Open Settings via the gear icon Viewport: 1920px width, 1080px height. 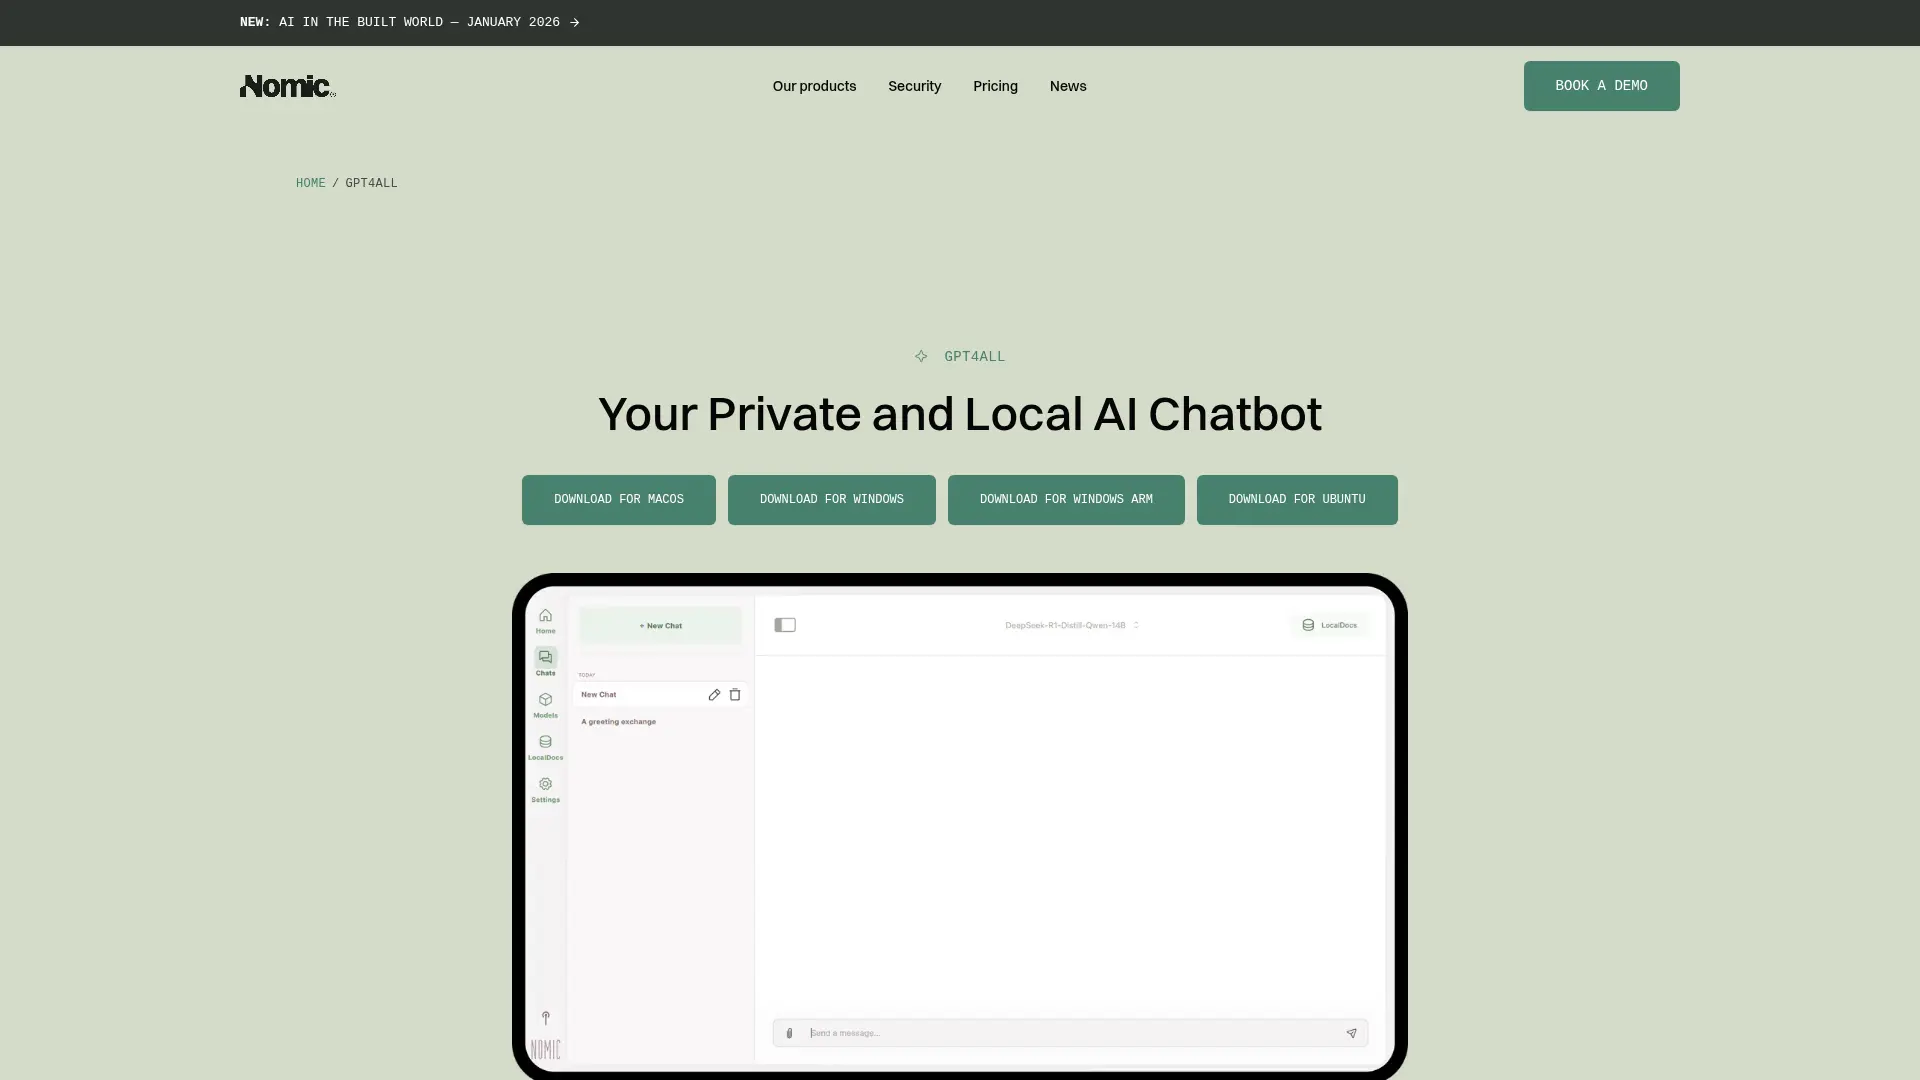tap(545, 789)
